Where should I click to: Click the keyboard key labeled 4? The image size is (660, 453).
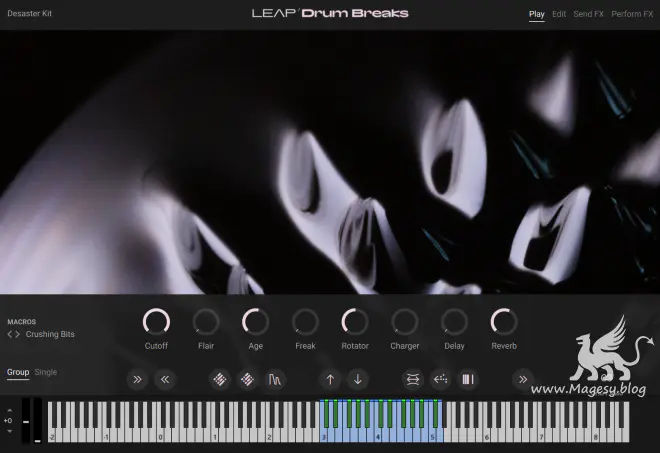click(x=378, y=436)
